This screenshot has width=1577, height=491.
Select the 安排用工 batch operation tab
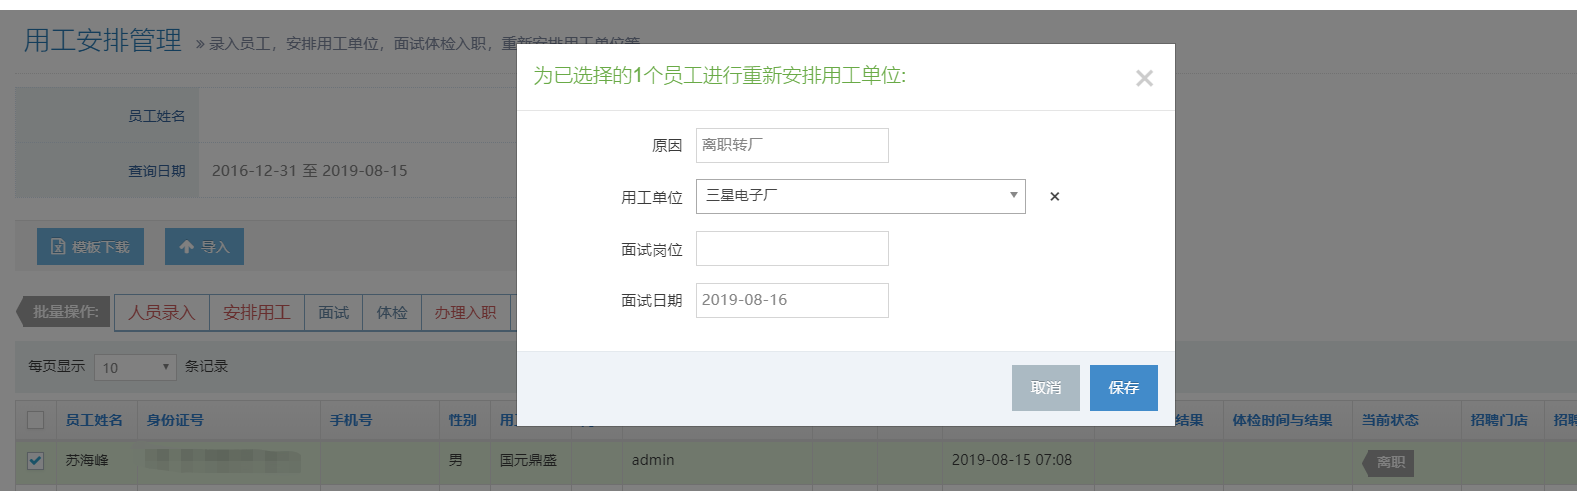click(x=256, y=313)
